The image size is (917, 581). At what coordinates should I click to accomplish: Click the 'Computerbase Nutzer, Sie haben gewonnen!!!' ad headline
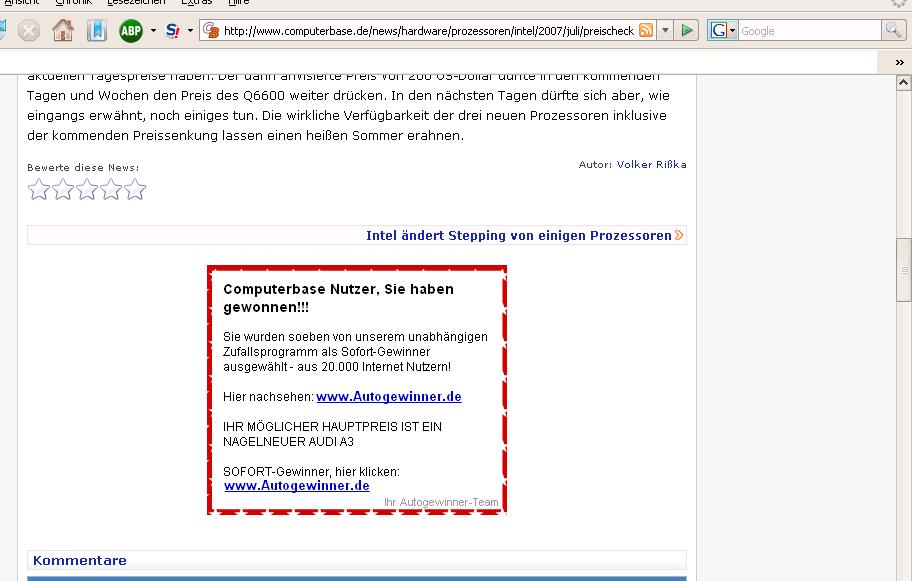click(338, 298)
